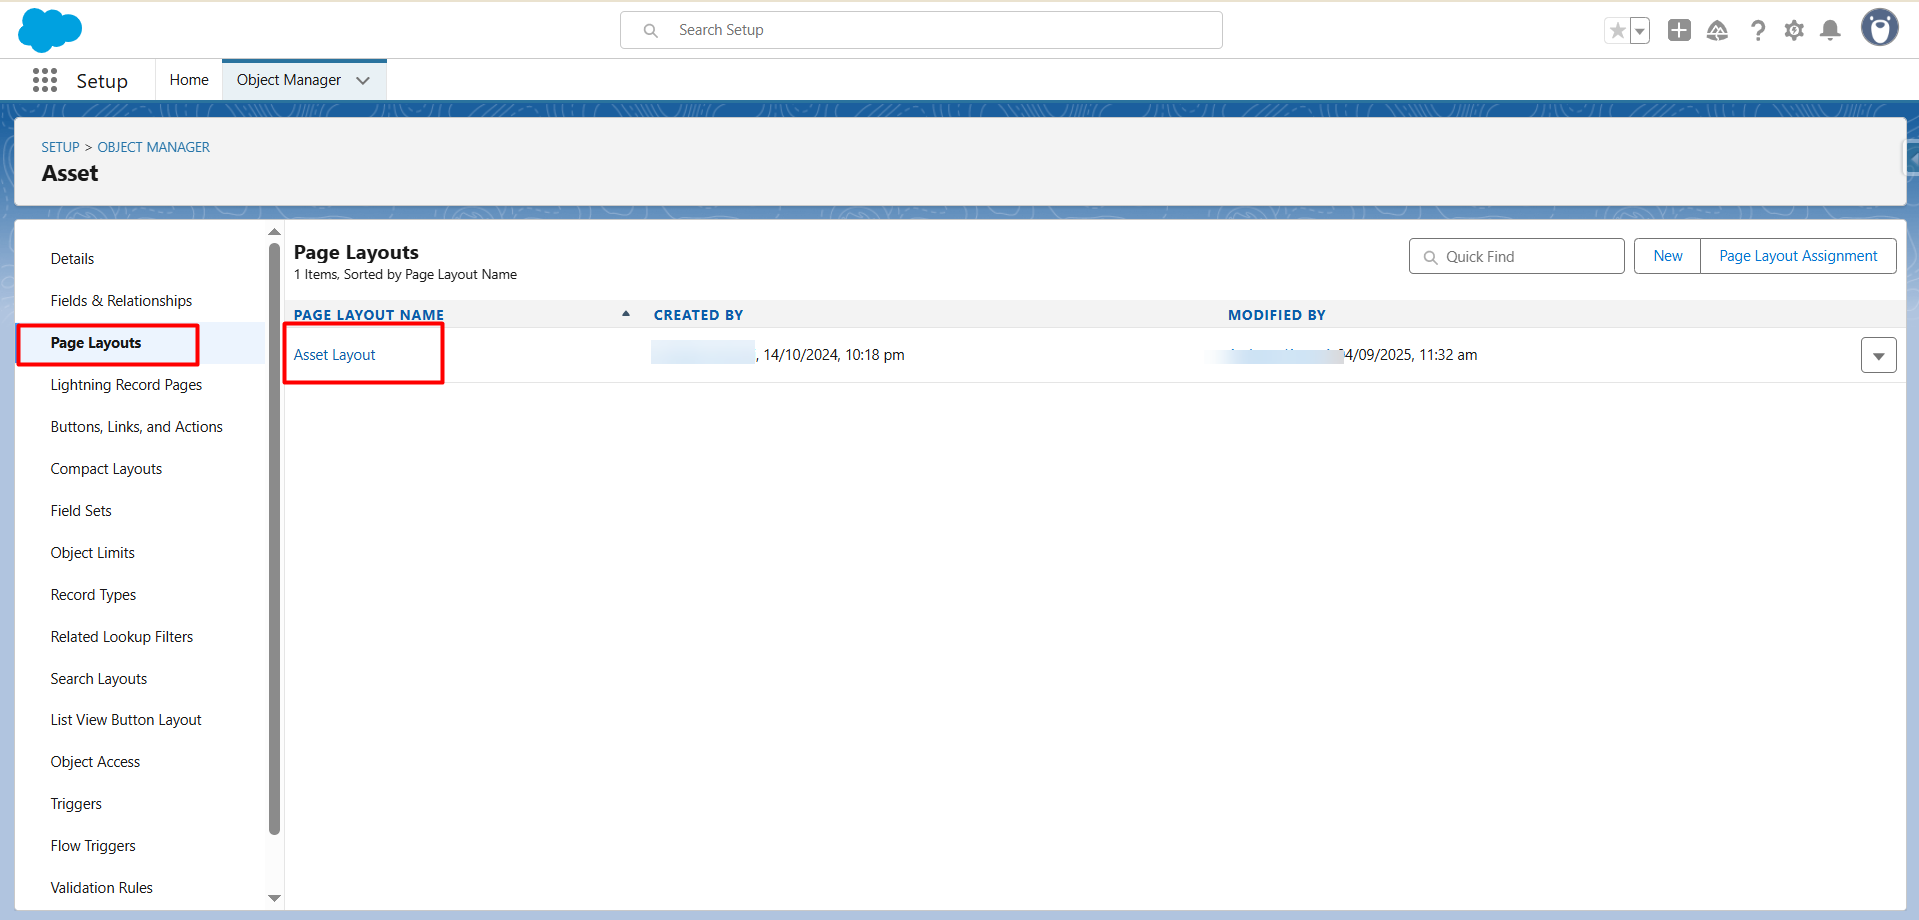Click into the Quick Find field
The width and height of the screenshot is (1919, 920).
coord(1516,256)
